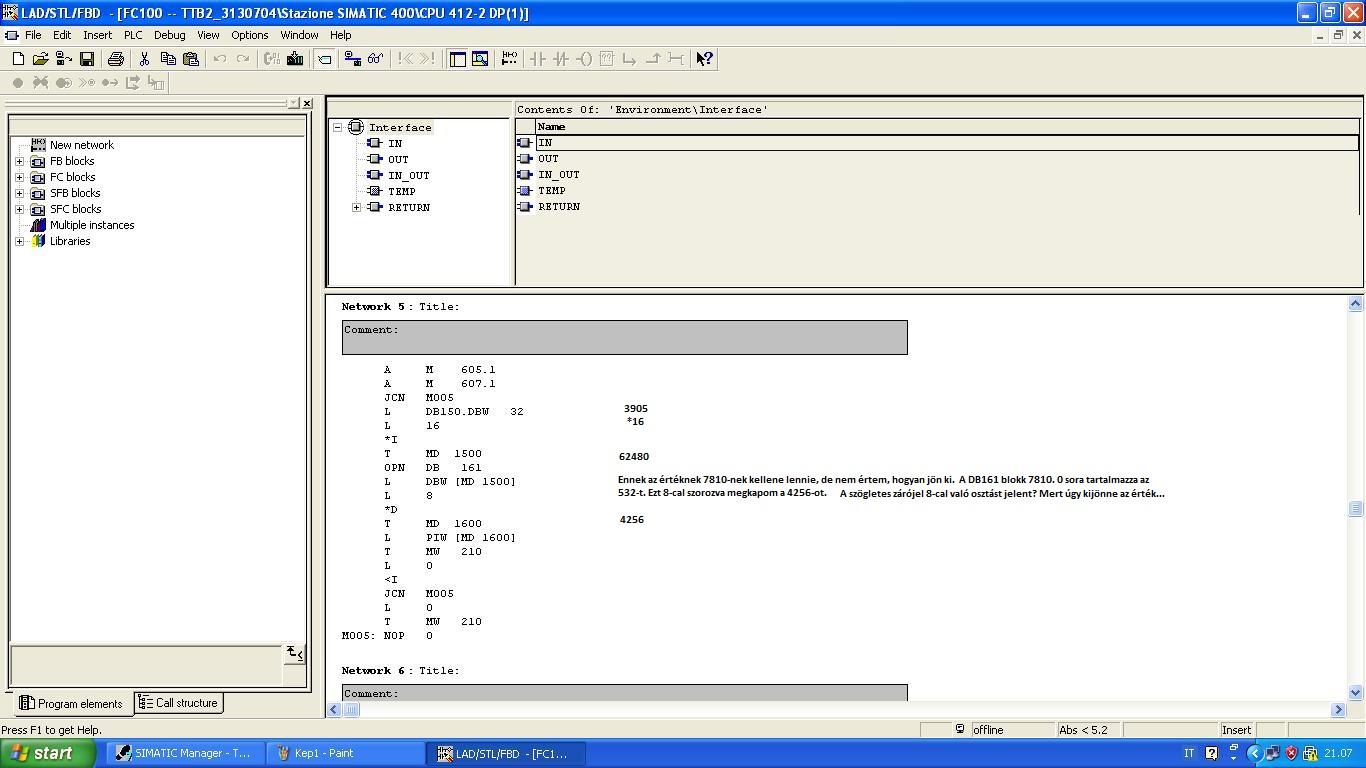
Task: Click the Set breakpoint circle icon
Action: 17,83
